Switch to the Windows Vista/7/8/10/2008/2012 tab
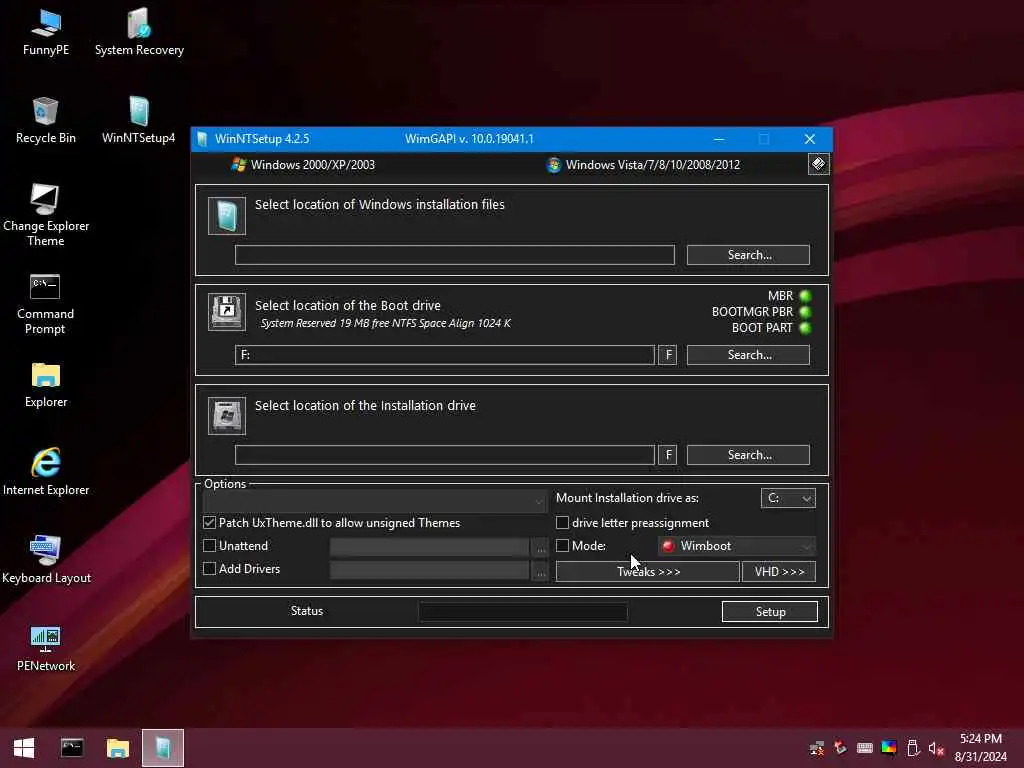The image size is (1024, 768). pos(643,165)
